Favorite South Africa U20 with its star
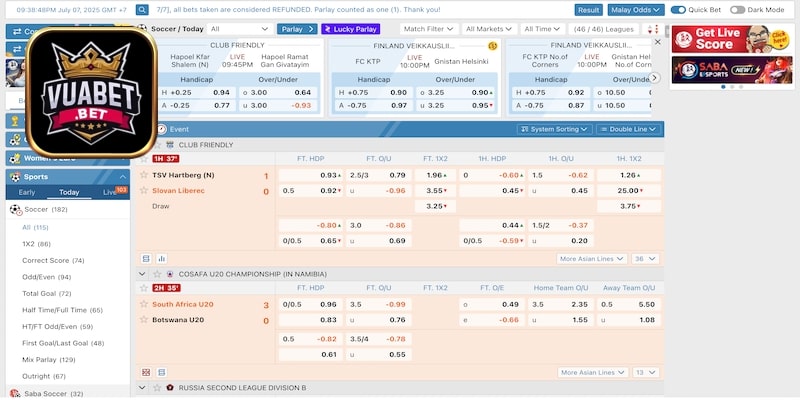Image resolution: width=800 pixels, height=400 pixels. pyautogui.click(x=144, y=304)
